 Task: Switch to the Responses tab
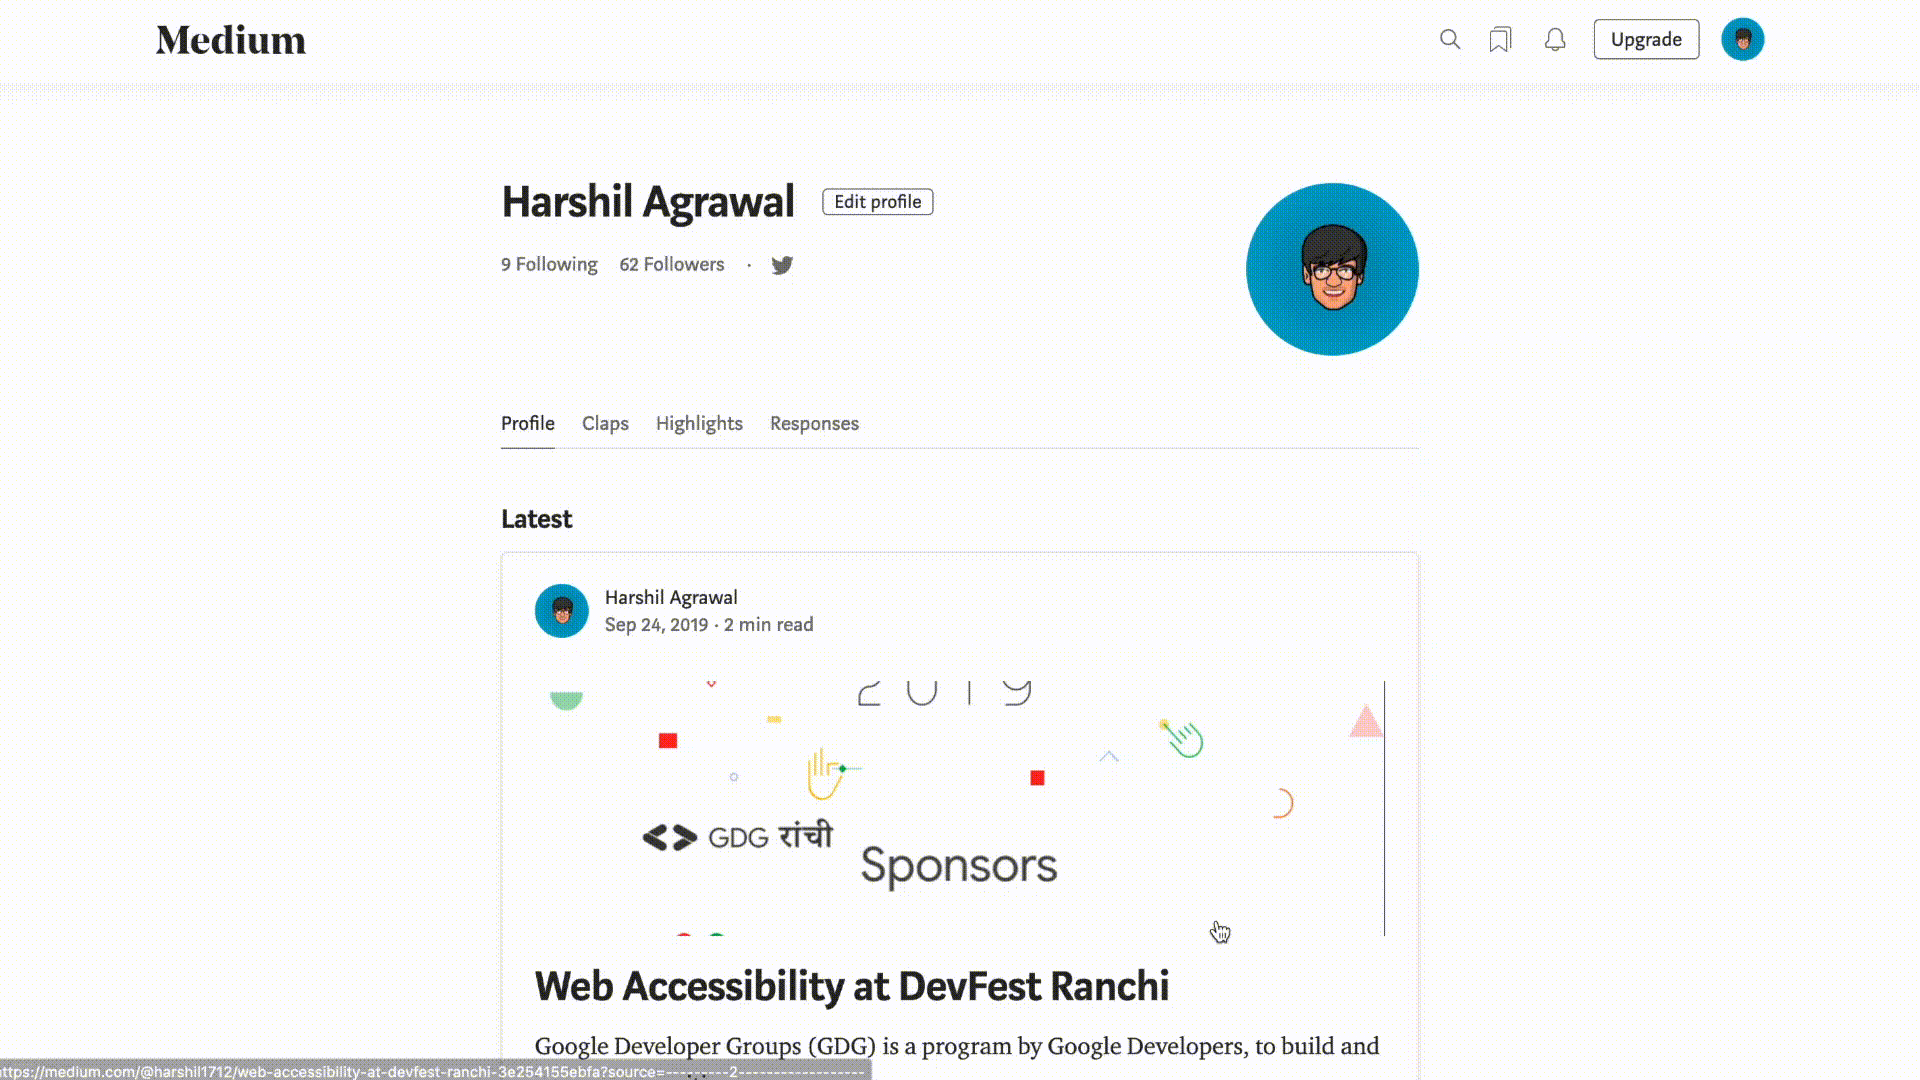815,423
